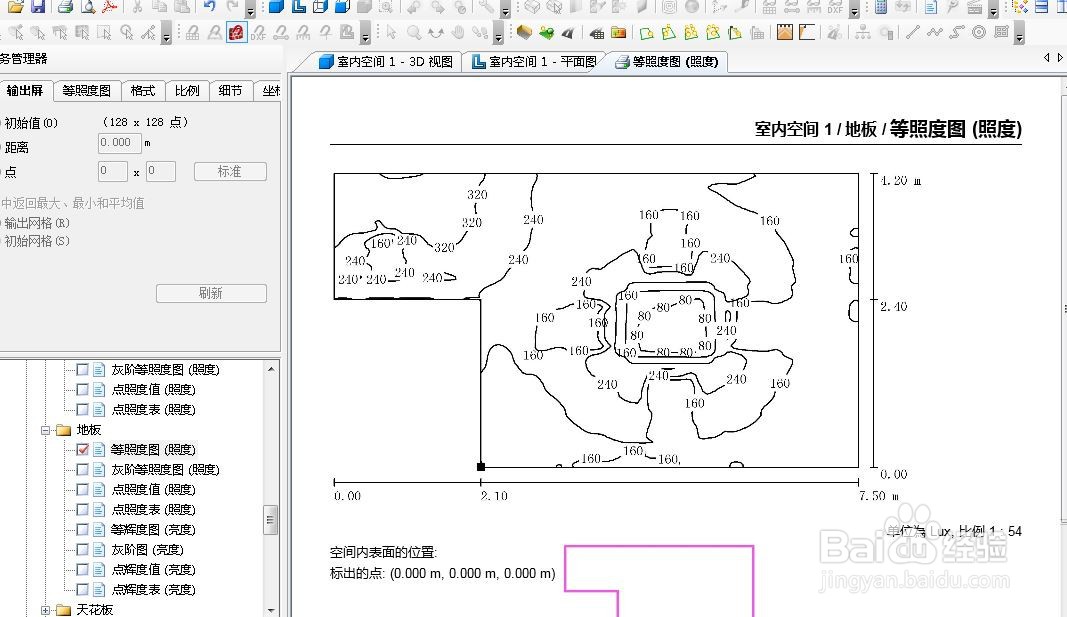This screenshot has height=617, width=1067.
Task: Click the tree panel scroll-up arrow
Action: 271,369
